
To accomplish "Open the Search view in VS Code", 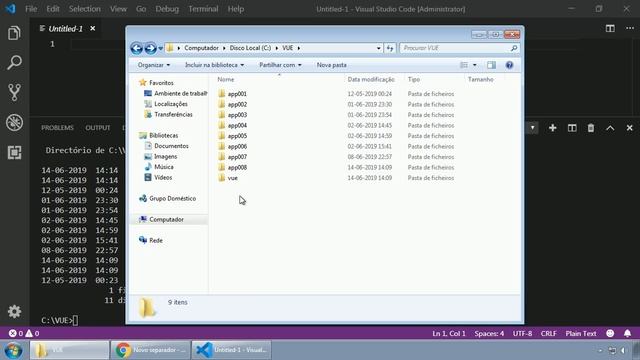I will click(x=14, y=62).
